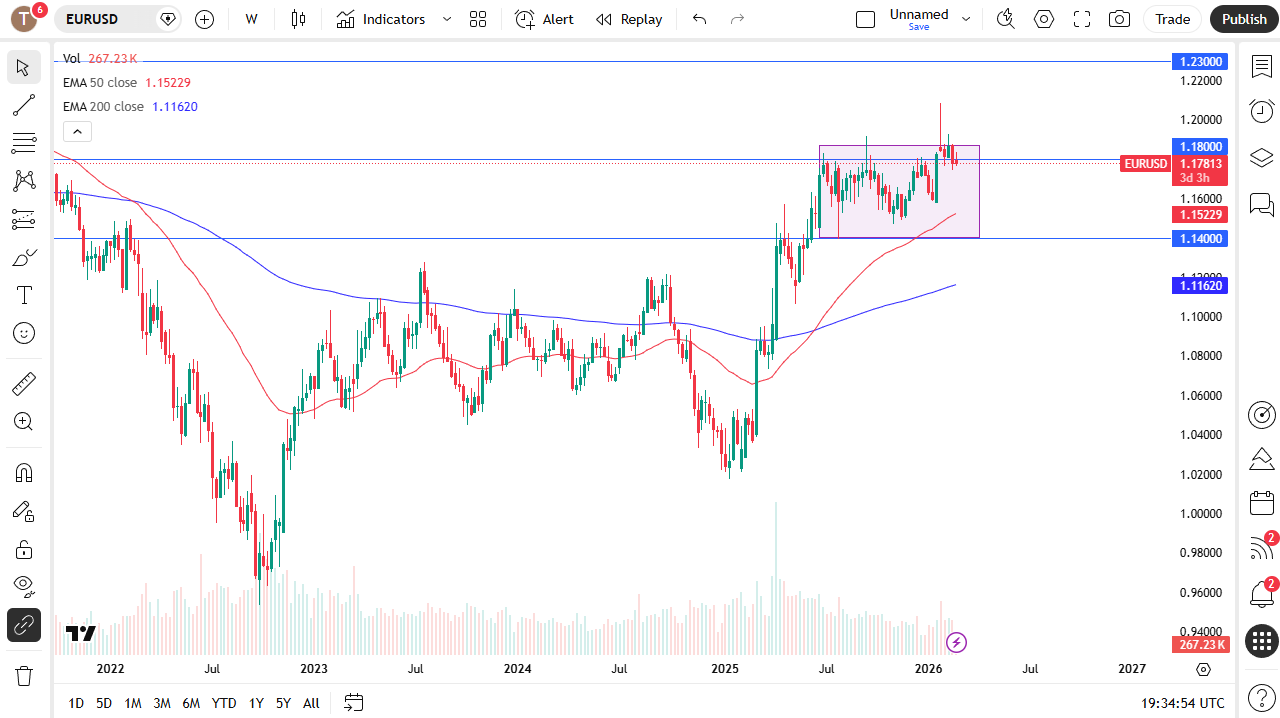1280x718 pixels.
Task: Open chart settings via the gear icon
Action: pos(1043,19)
